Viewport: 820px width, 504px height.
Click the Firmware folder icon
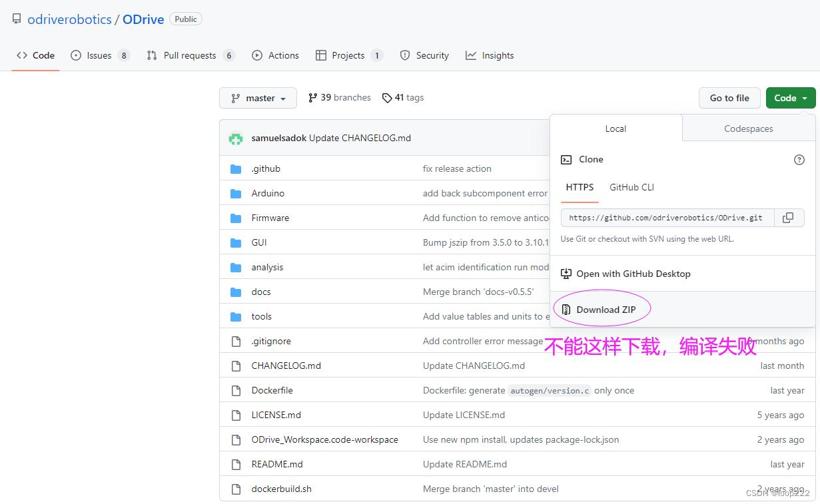click(236, 218)
